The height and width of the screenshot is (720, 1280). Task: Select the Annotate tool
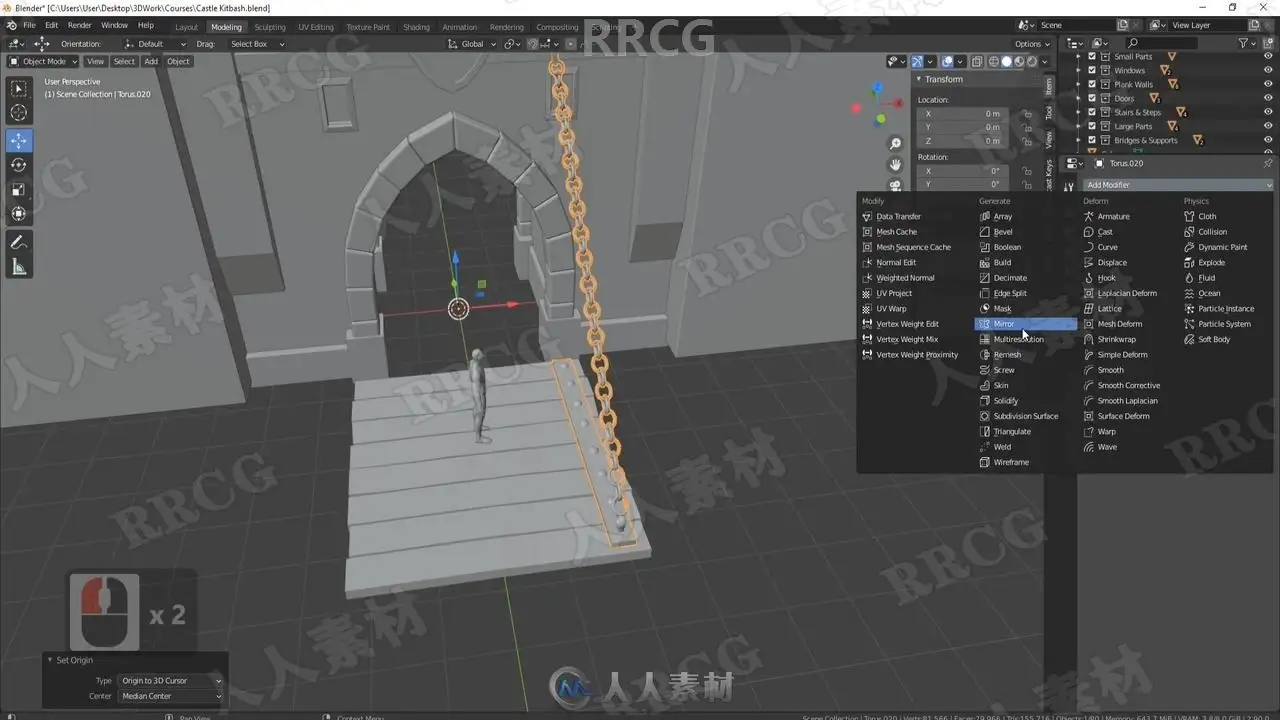19,242
